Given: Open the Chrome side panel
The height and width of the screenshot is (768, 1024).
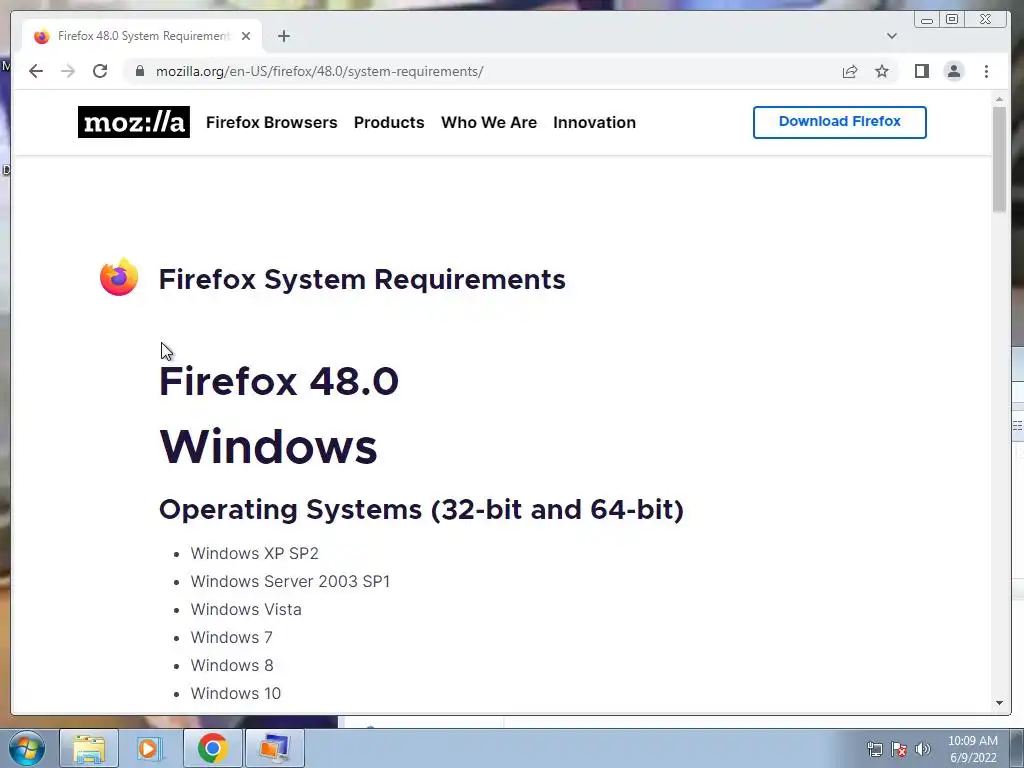Looking at the screenshot, I should 921,71.
